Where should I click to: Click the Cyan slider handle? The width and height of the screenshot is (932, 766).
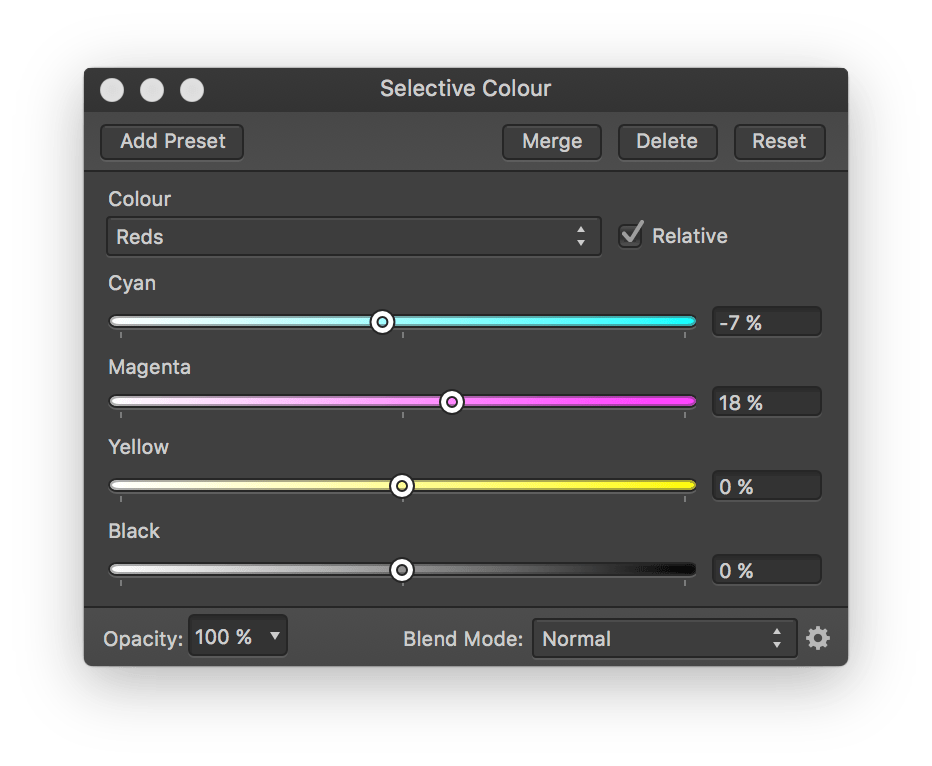click(382, 322)
